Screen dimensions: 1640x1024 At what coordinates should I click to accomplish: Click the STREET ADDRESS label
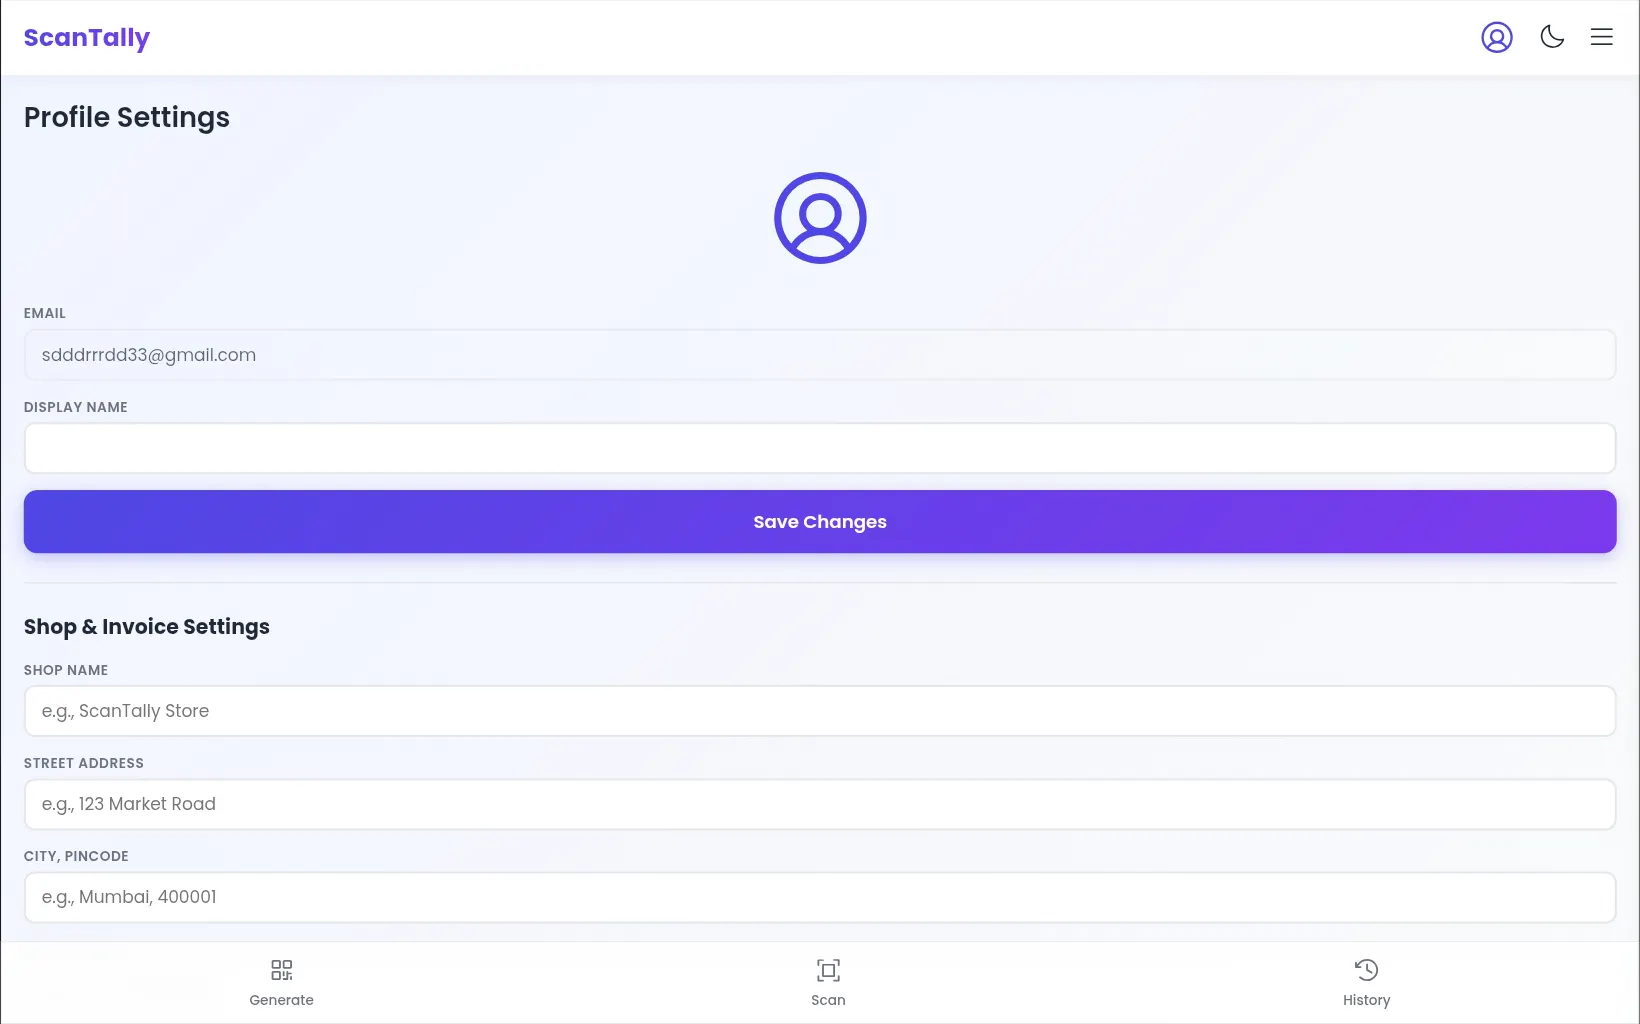pyautogui.click(x=84, y=763)
